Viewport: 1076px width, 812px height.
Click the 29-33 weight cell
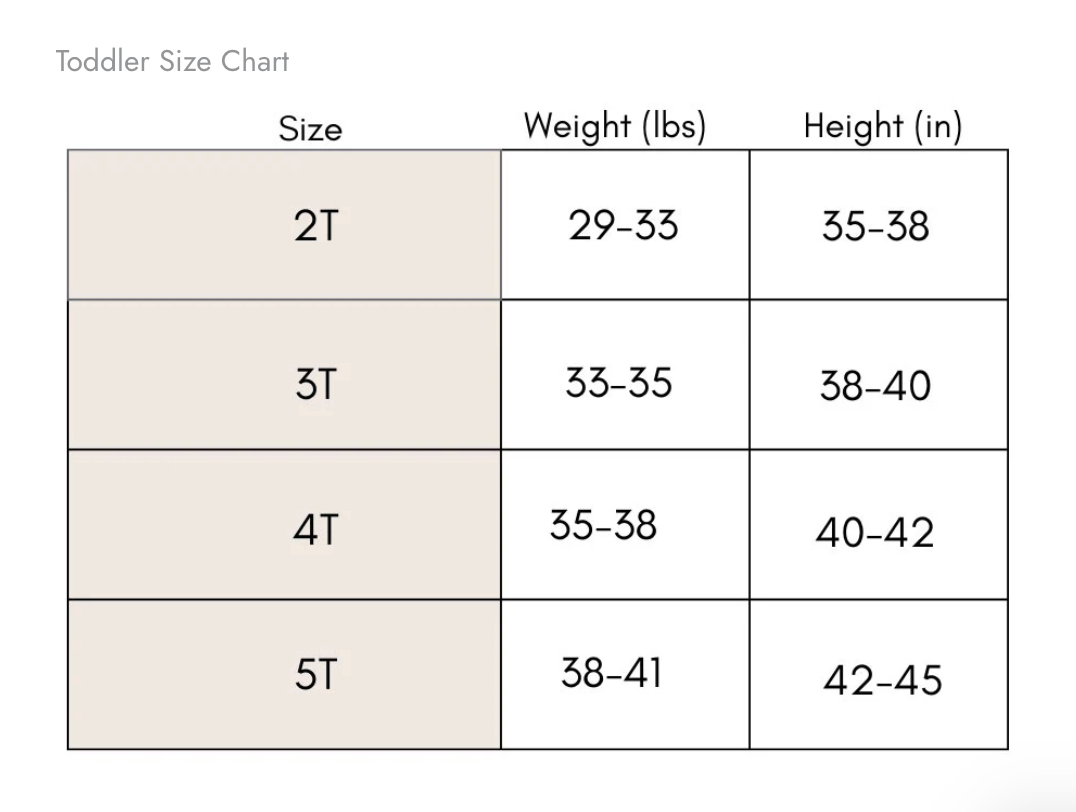pyautogui.click(x=623, y=226)
